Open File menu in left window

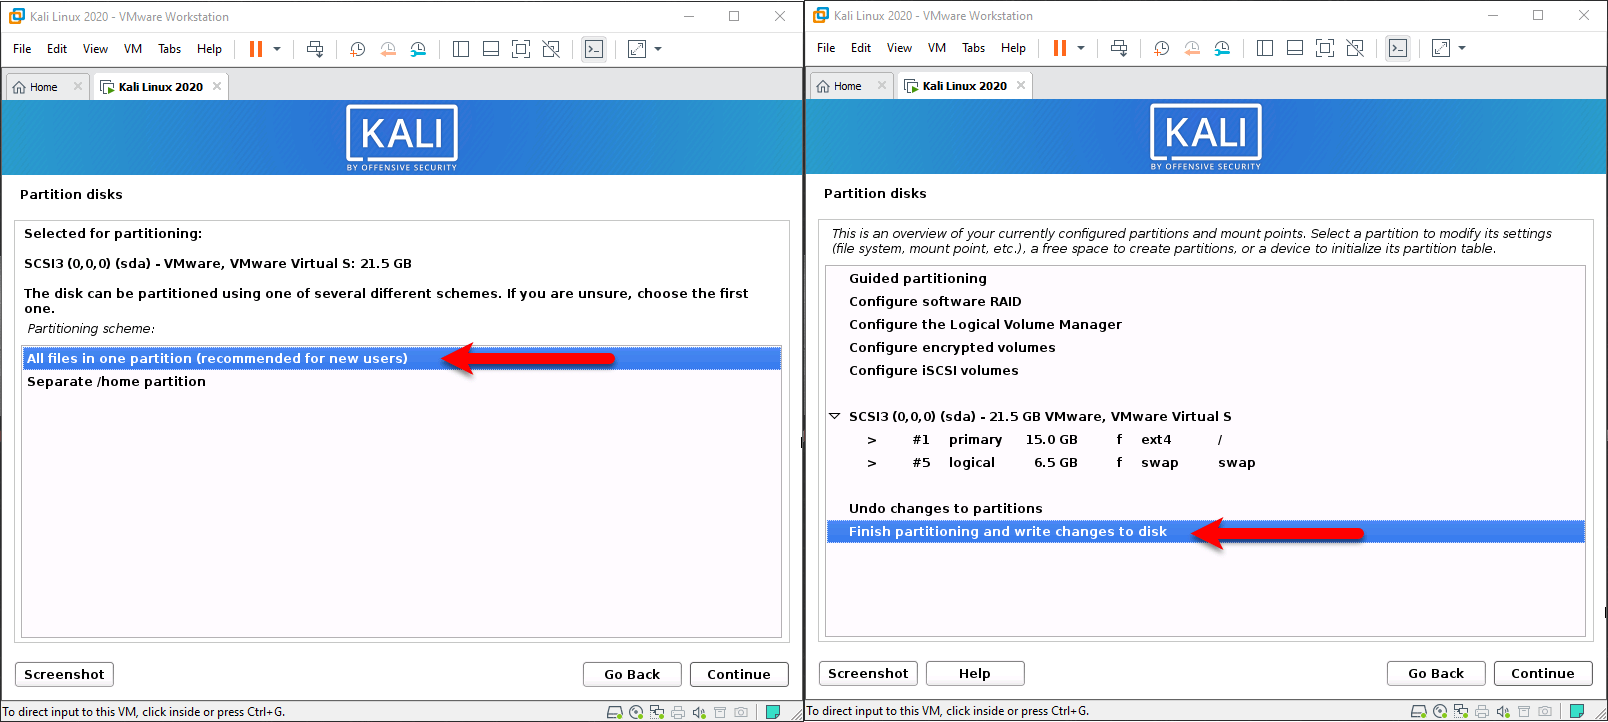tap(22, 49)
